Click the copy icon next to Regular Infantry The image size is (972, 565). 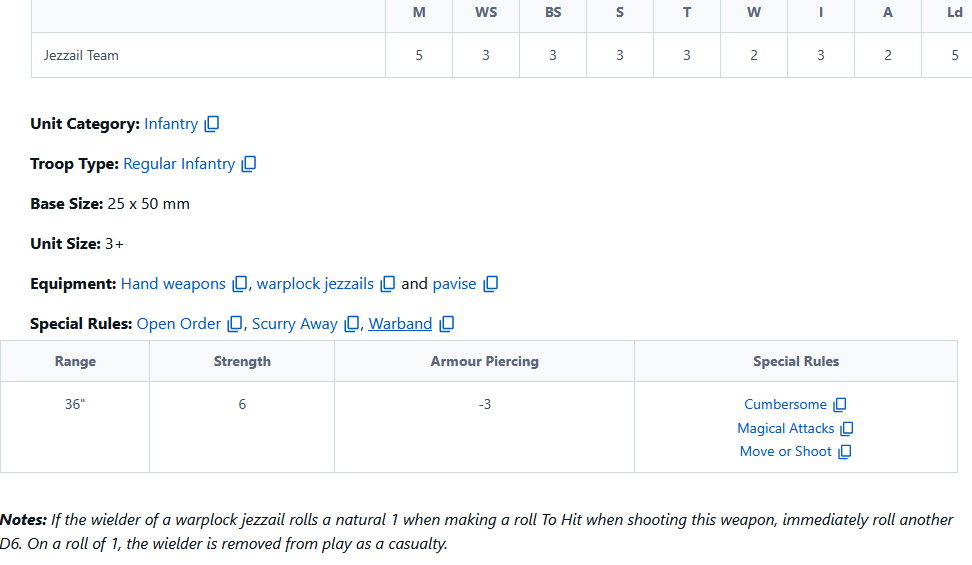pos(249,164)
